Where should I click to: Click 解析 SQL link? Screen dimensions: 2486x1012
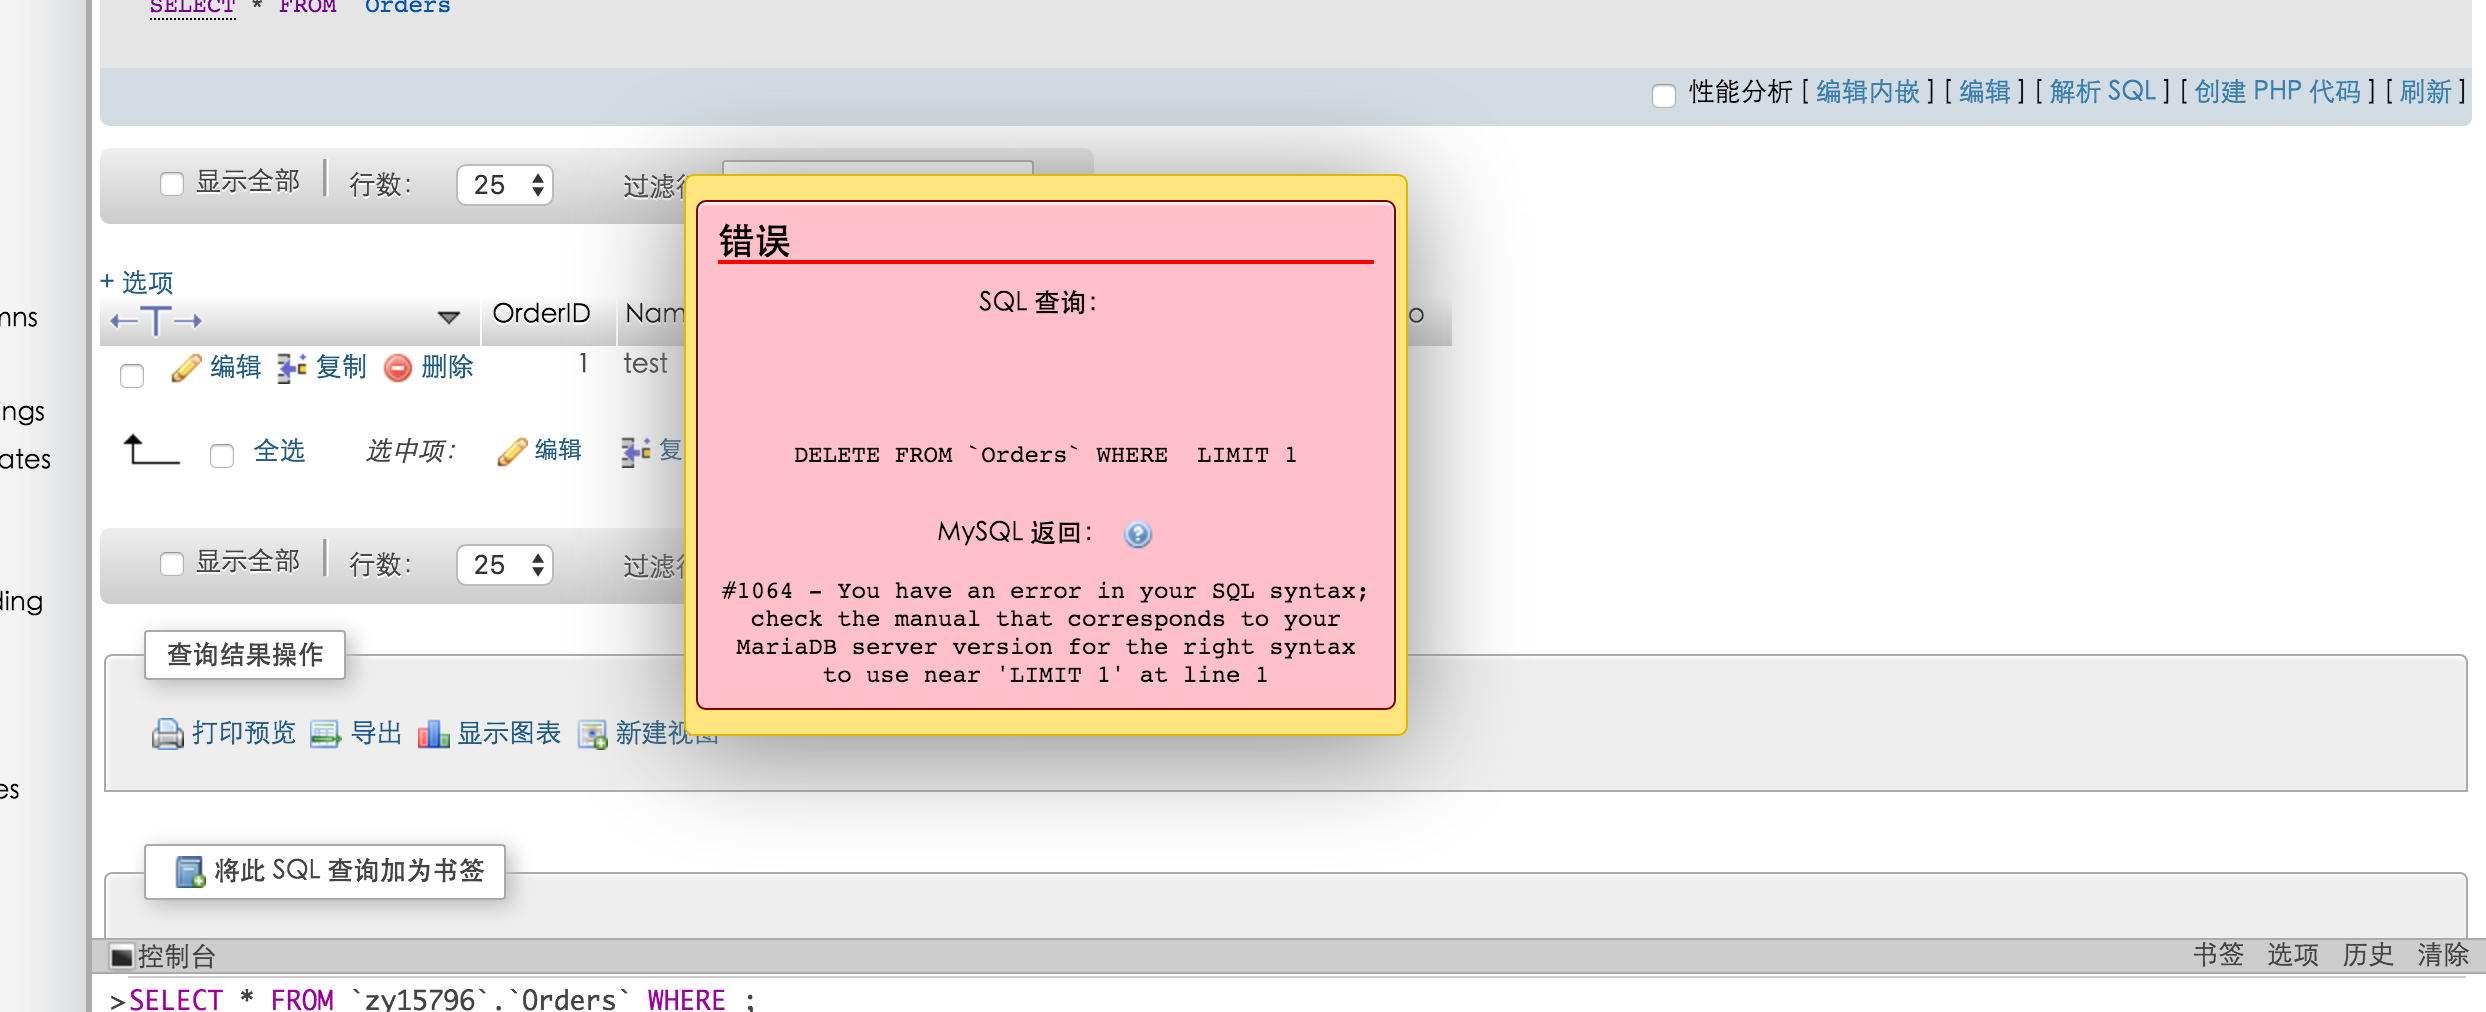click(2103, 92)
